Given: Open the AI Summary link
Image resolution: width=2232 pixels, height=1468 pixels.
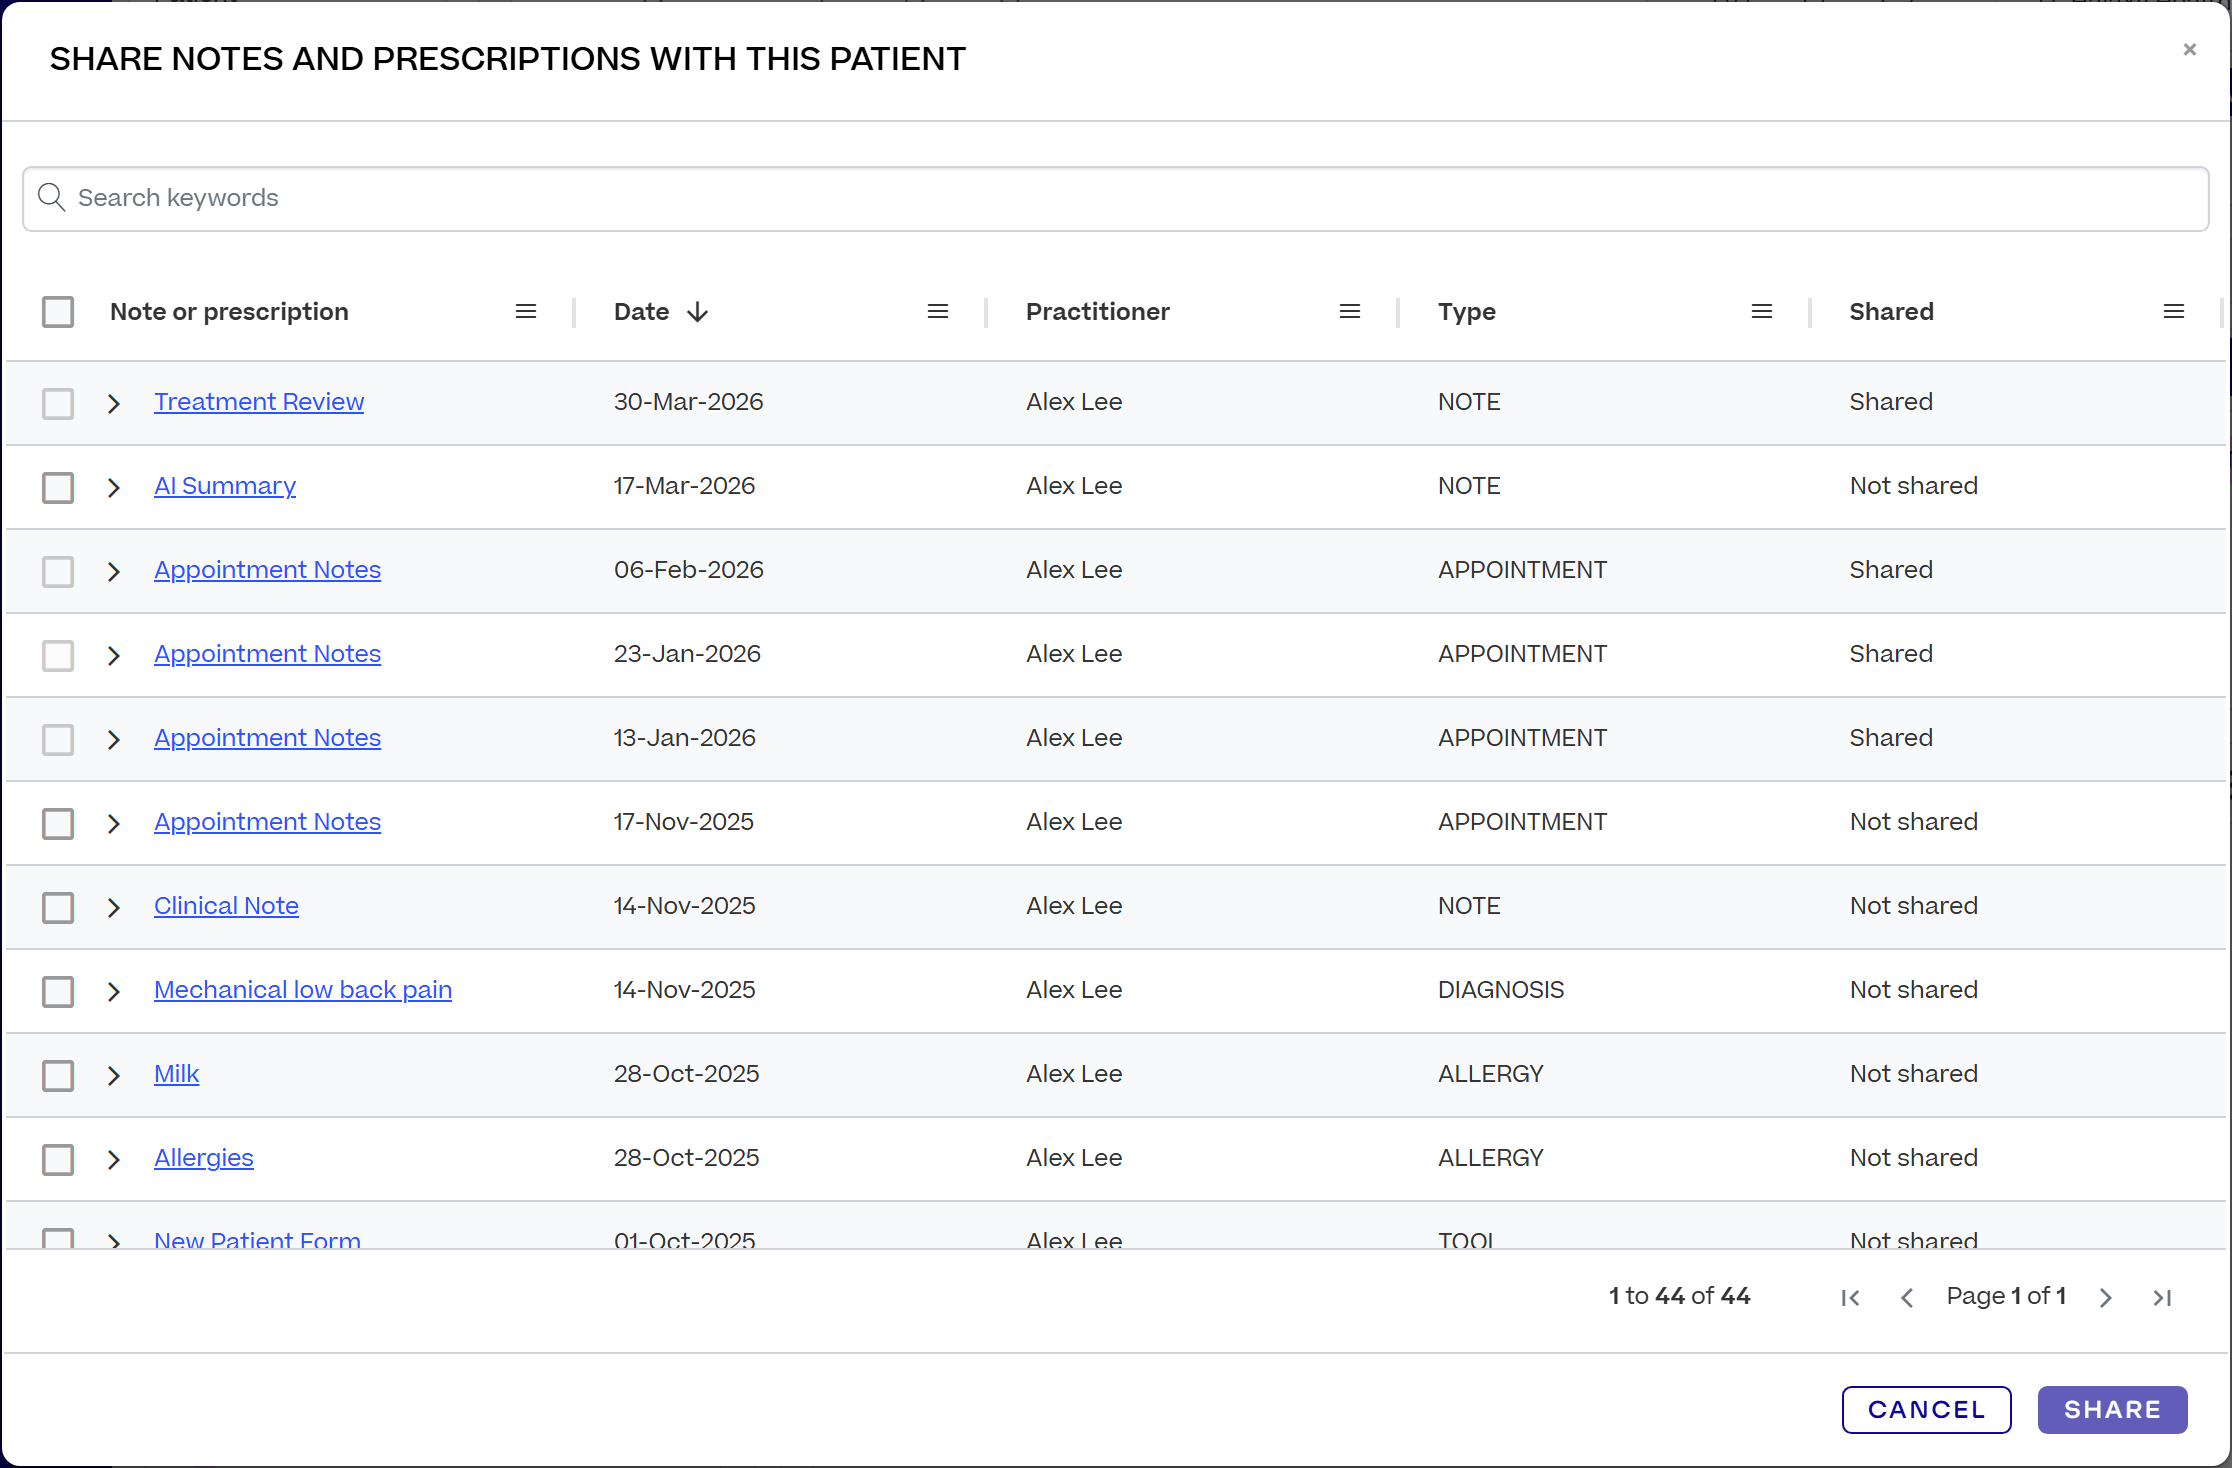Looking at the screenshot, I should 225,486.
